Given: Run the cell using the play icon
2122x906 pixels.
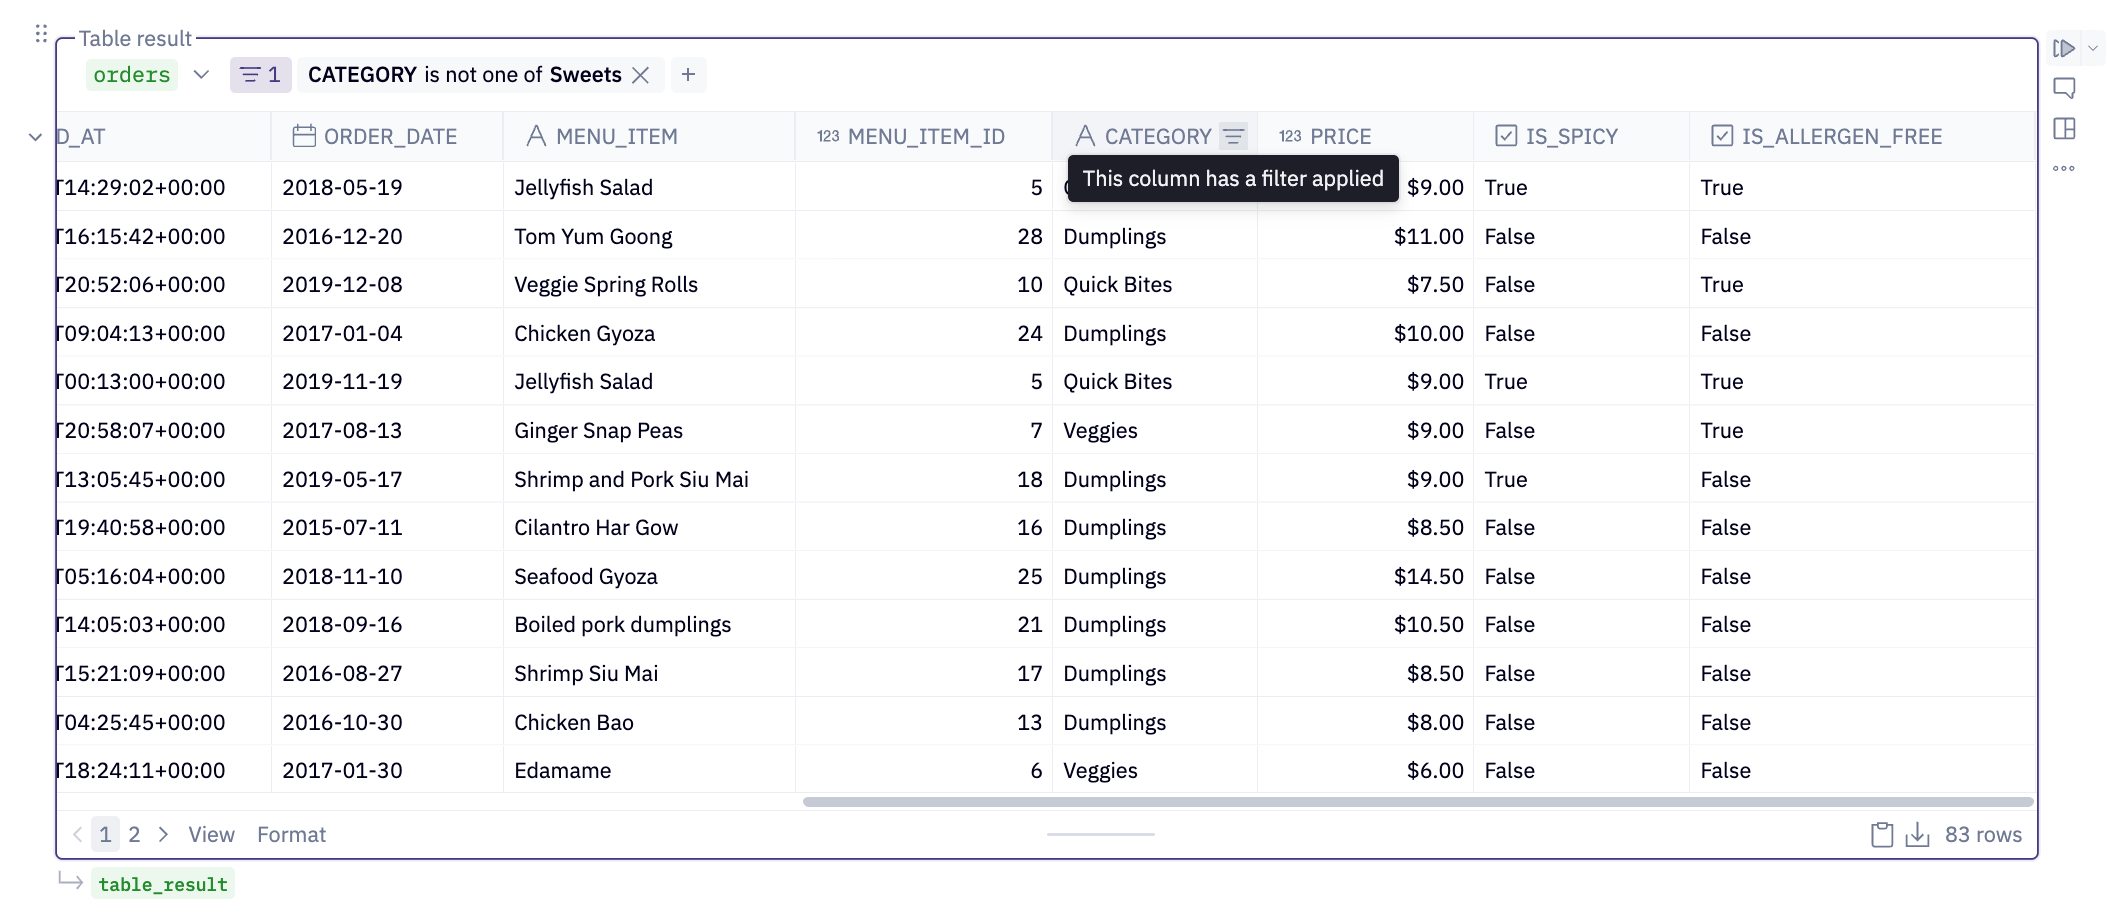Looking at the screenshot, I should (x=2063, y=48).
